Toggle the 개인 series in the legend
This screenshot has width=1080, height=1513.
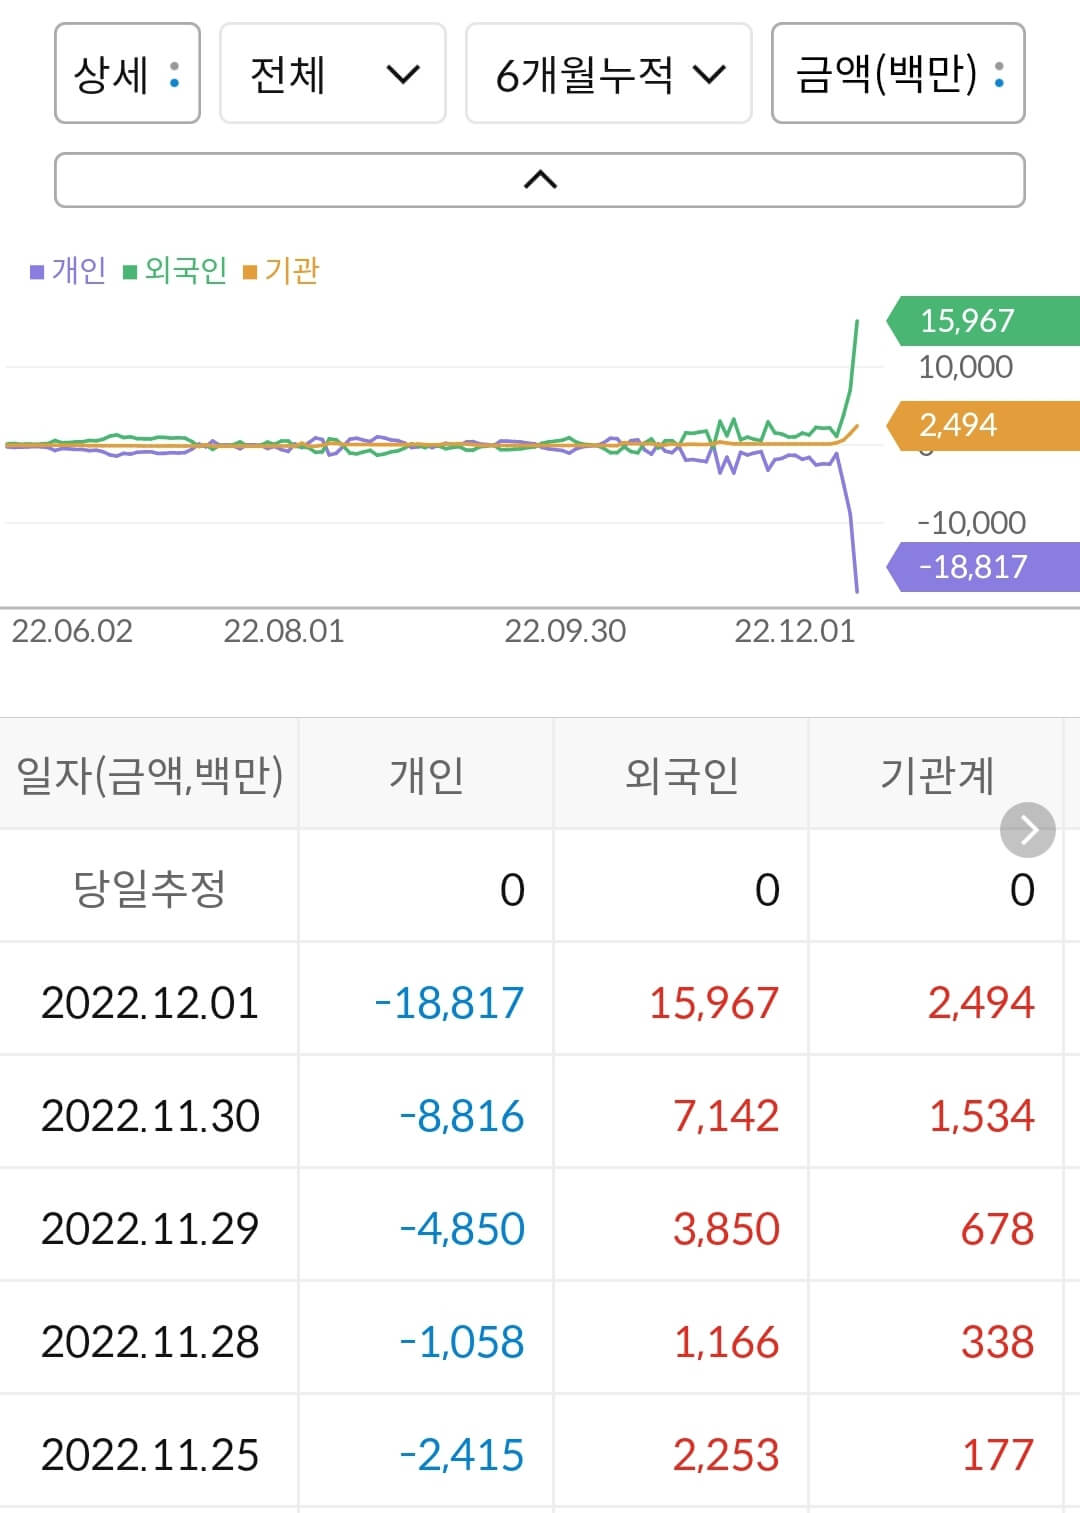point(78,269)
